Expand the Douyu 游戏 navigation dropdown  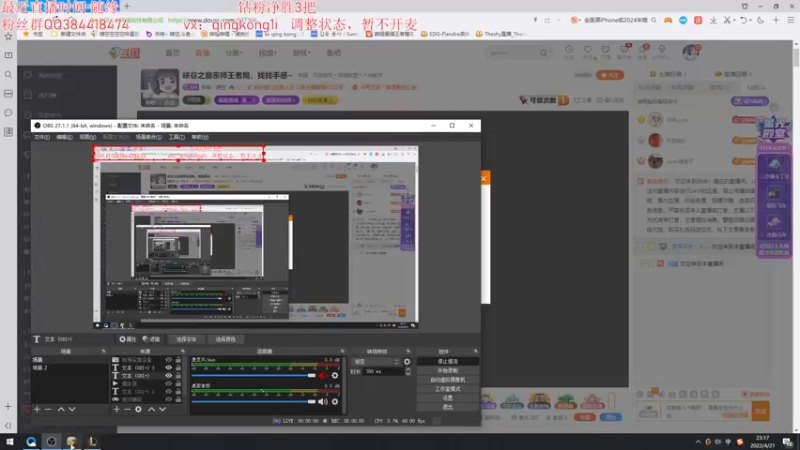[x=301, y=53]
